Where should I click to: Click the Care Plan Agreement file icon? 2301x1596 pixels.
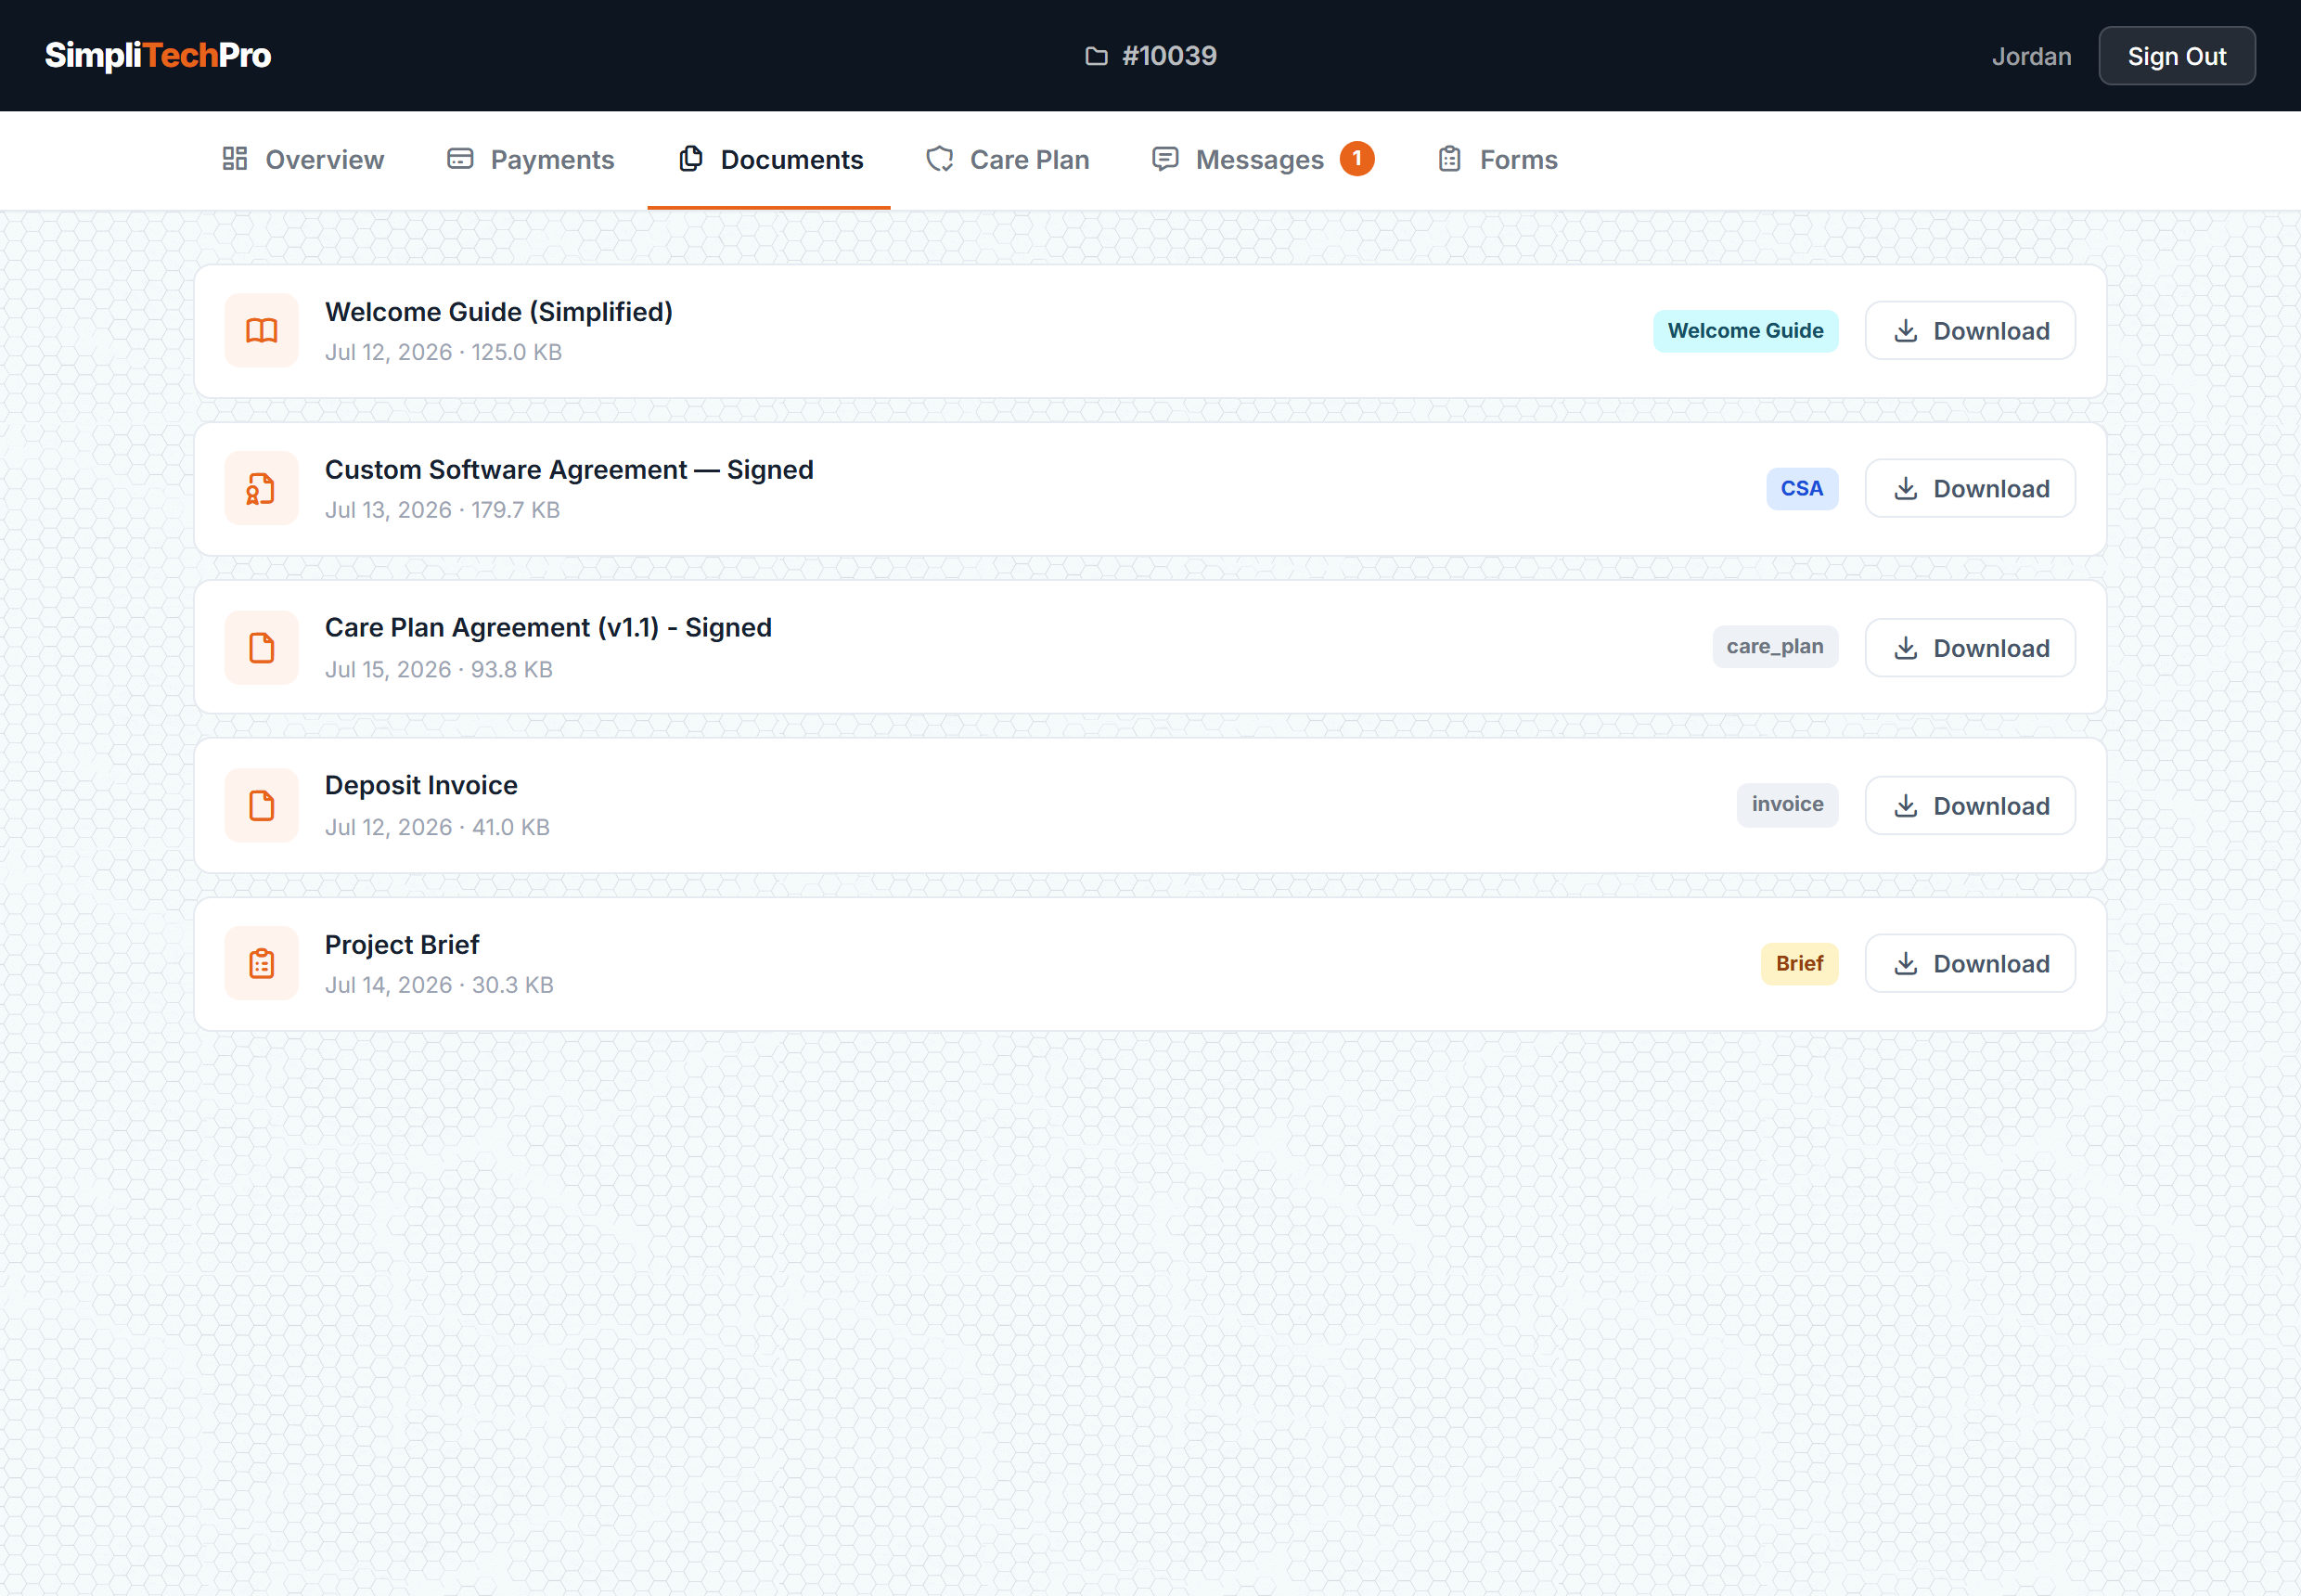pos(262,648)
